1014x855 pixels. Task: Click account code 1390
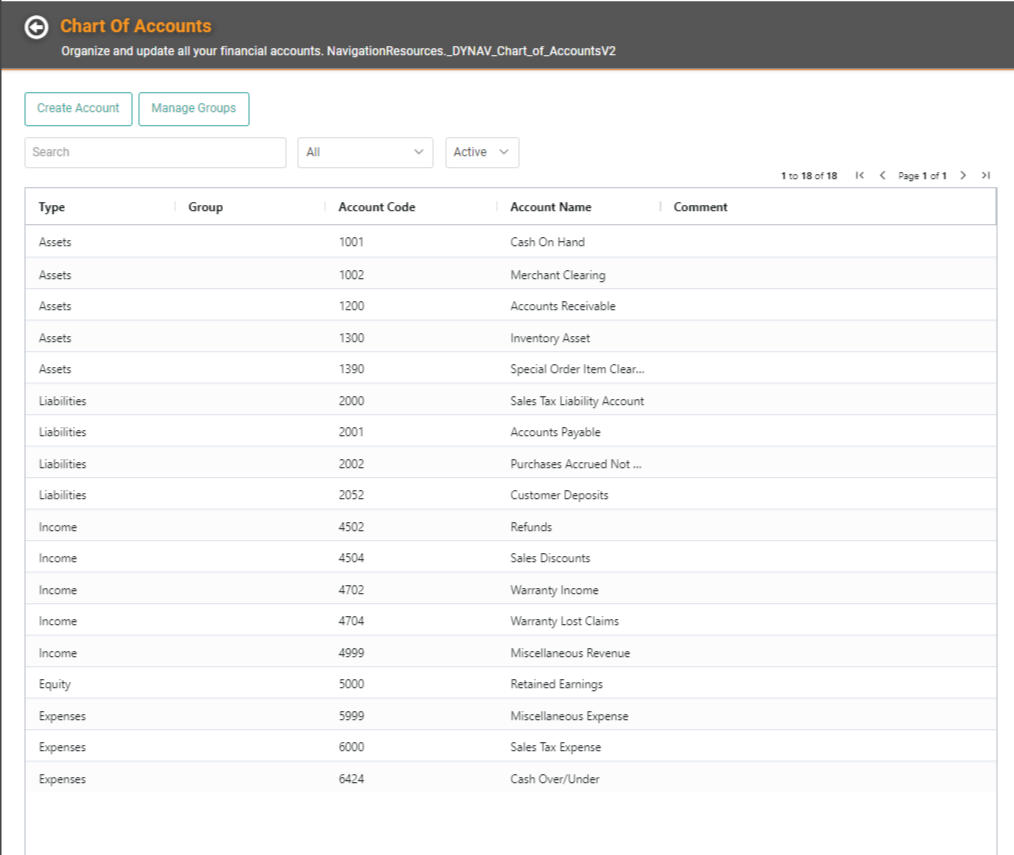point(351,369)
